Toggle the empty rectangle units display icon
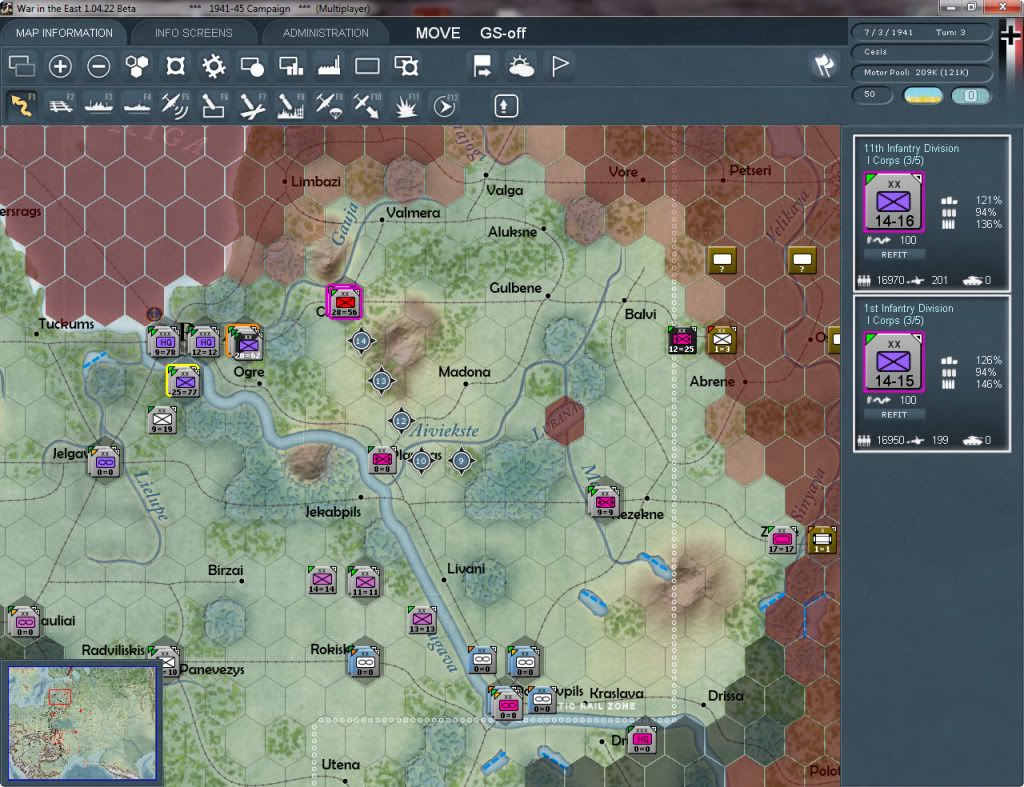The width and height of the screenshot is (1024, 787). [x=367, y=66]
